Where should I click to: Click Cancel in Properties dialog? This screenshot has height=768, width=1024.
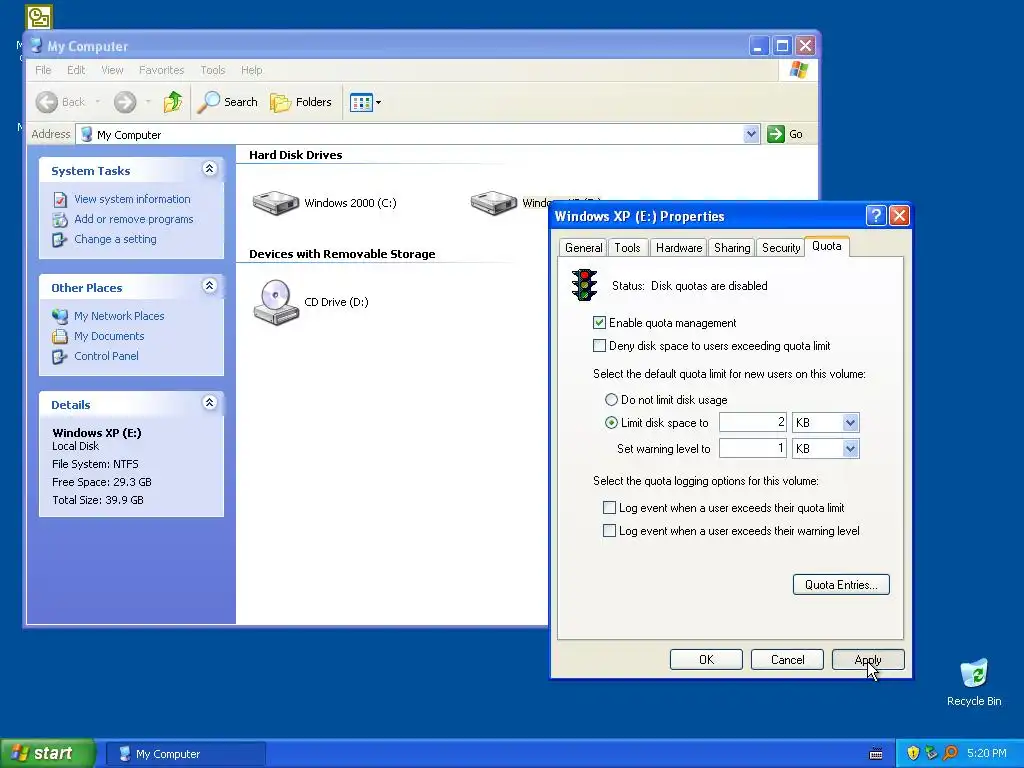pos(787,660)
